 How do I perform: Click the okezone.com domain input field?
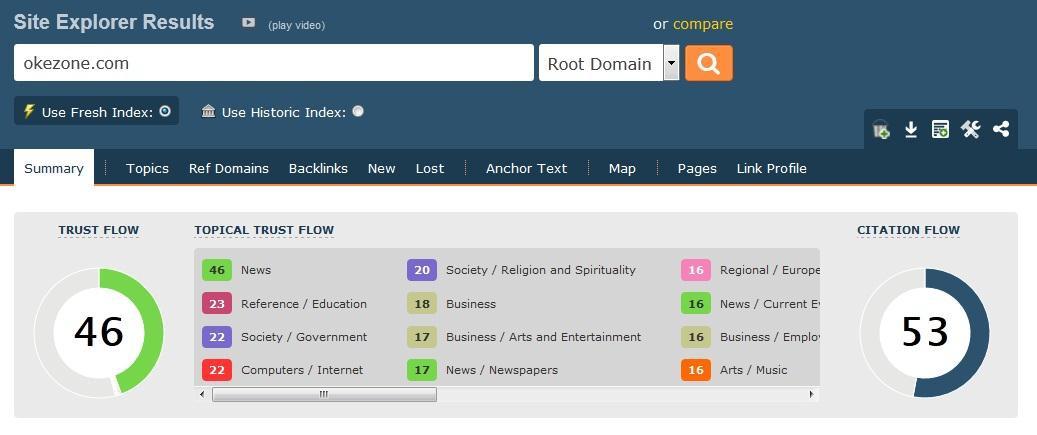pyautogui.click(x=274, y=63)
